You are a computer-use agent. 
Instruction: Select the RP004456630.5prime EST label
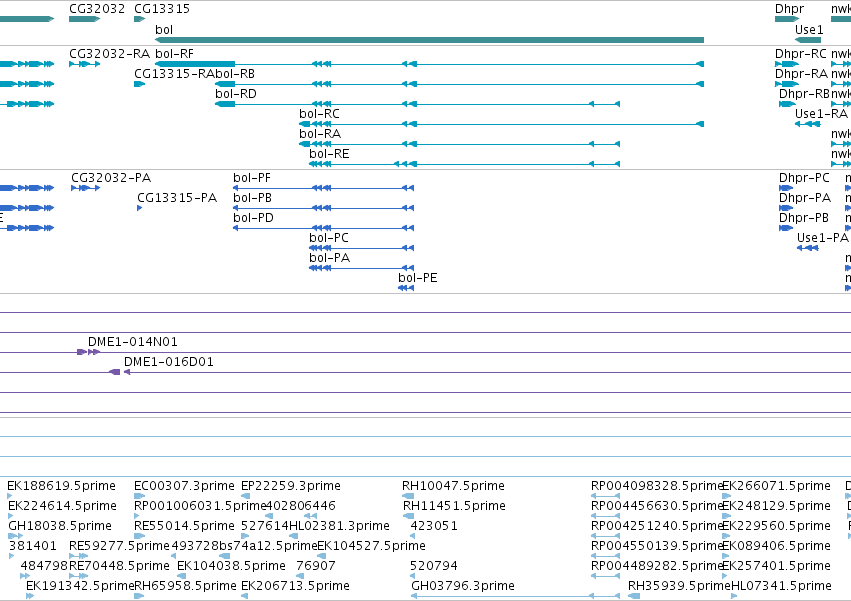tap(656, 506)
